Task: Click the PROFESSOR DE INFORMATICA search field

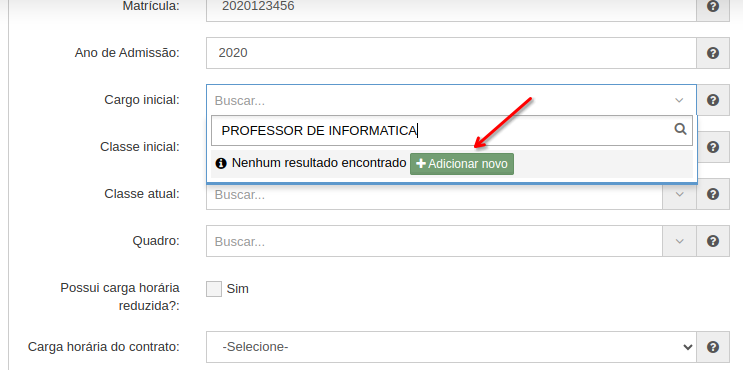Action: coord(452,130)
